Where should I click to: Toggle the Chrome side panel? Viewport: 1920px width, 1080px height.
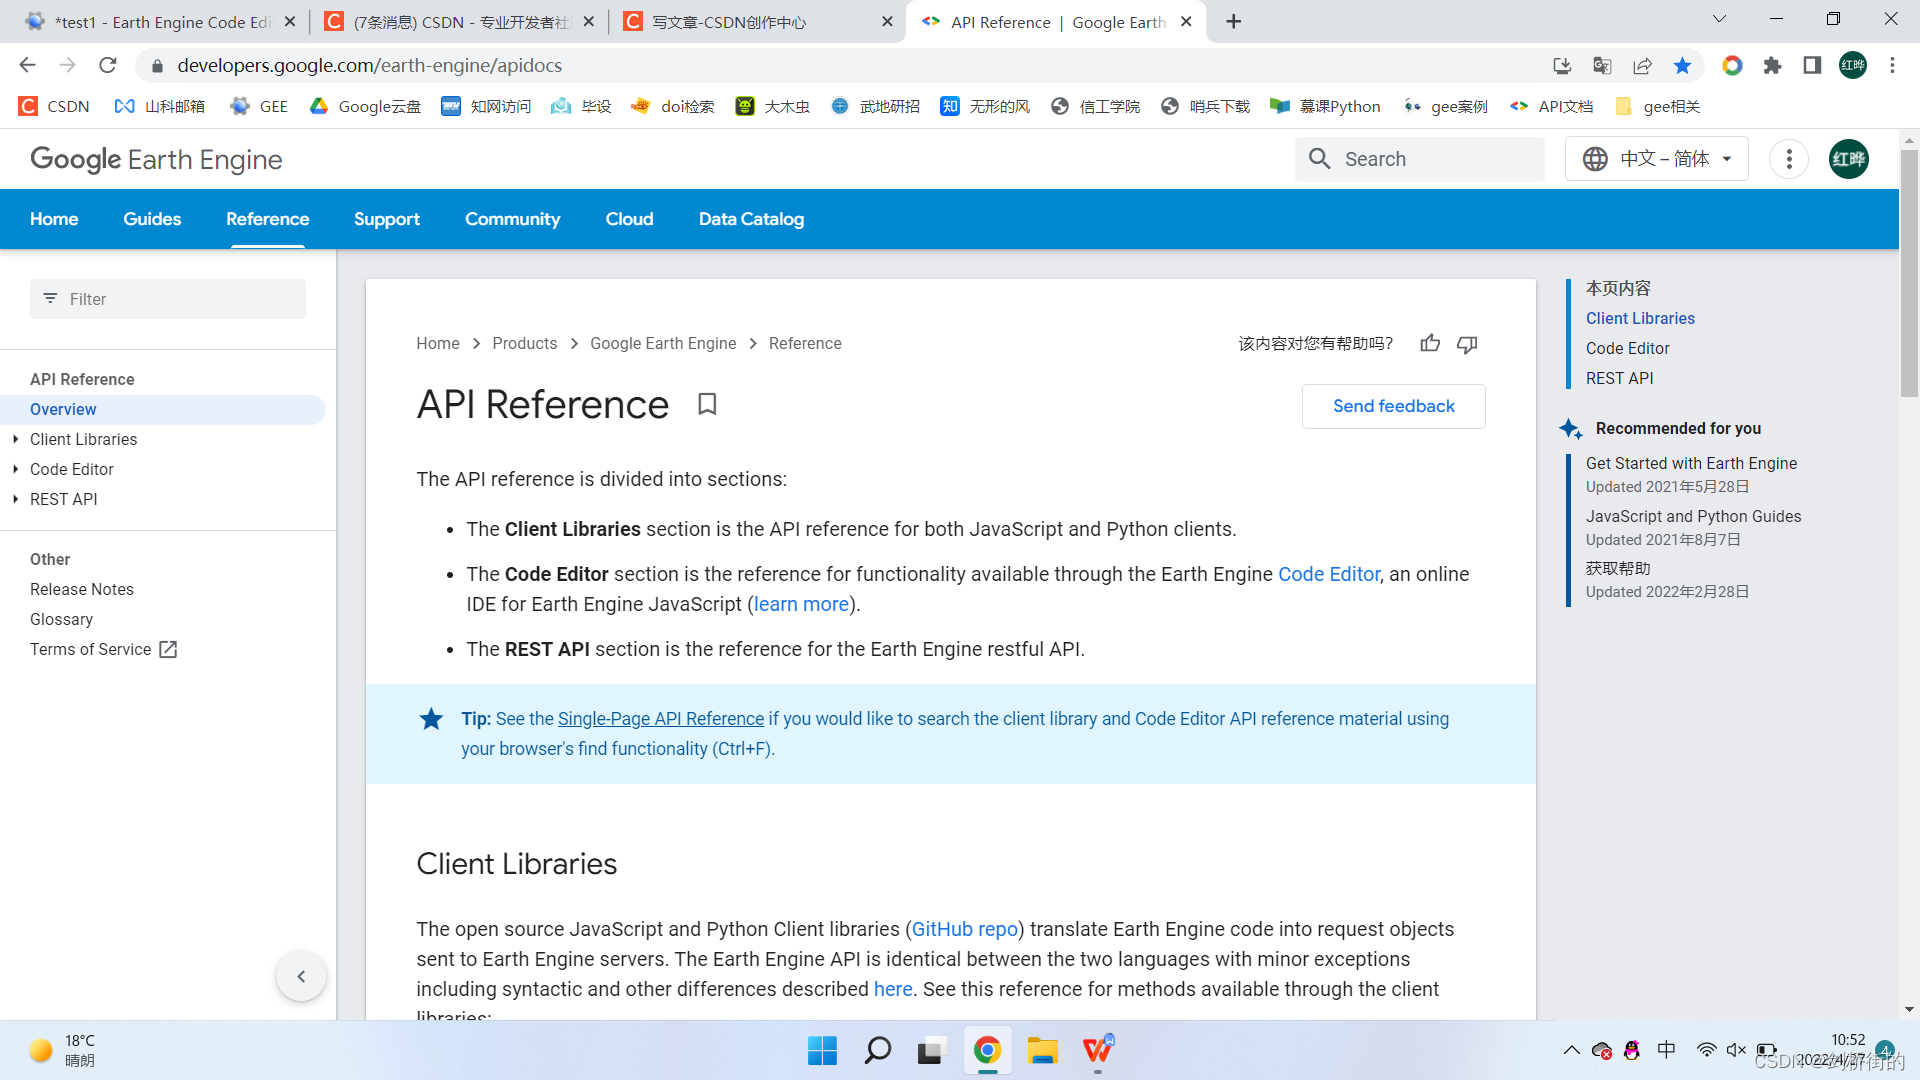pos(1812,66)
